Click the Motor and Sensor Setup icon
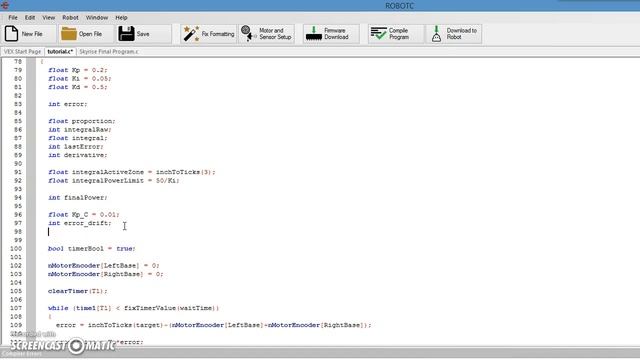This screenshot has width=640, height=360. click(249, 33)
